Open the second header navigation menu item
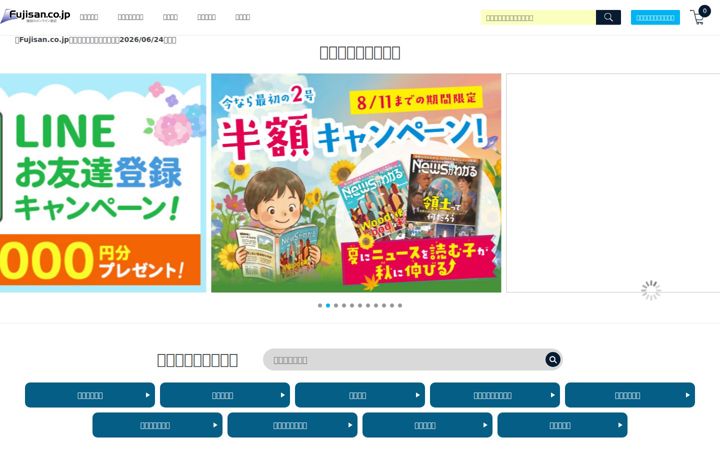720x450 pixels. (x=130, y=17)
